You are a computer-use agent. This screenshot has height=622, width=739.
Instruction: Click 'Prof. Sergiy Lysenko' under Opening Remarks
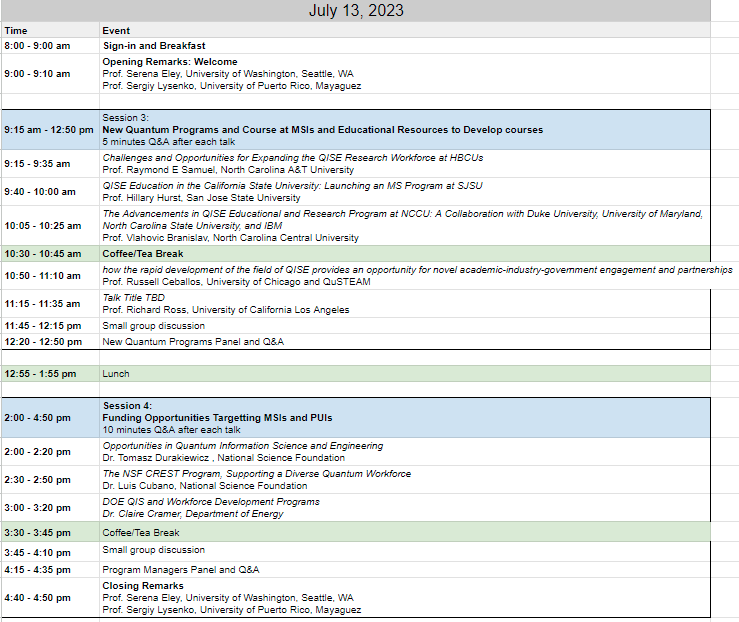232,86
